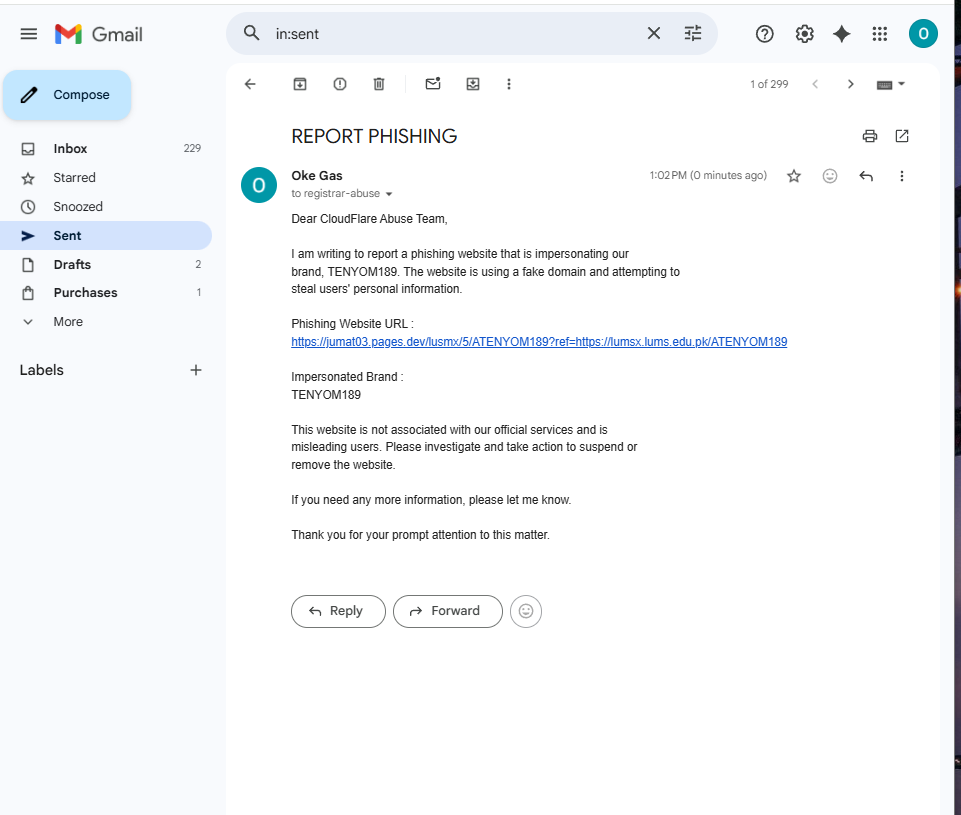
Task: Open the Inbox folder
Action: [x=106, y=148]
